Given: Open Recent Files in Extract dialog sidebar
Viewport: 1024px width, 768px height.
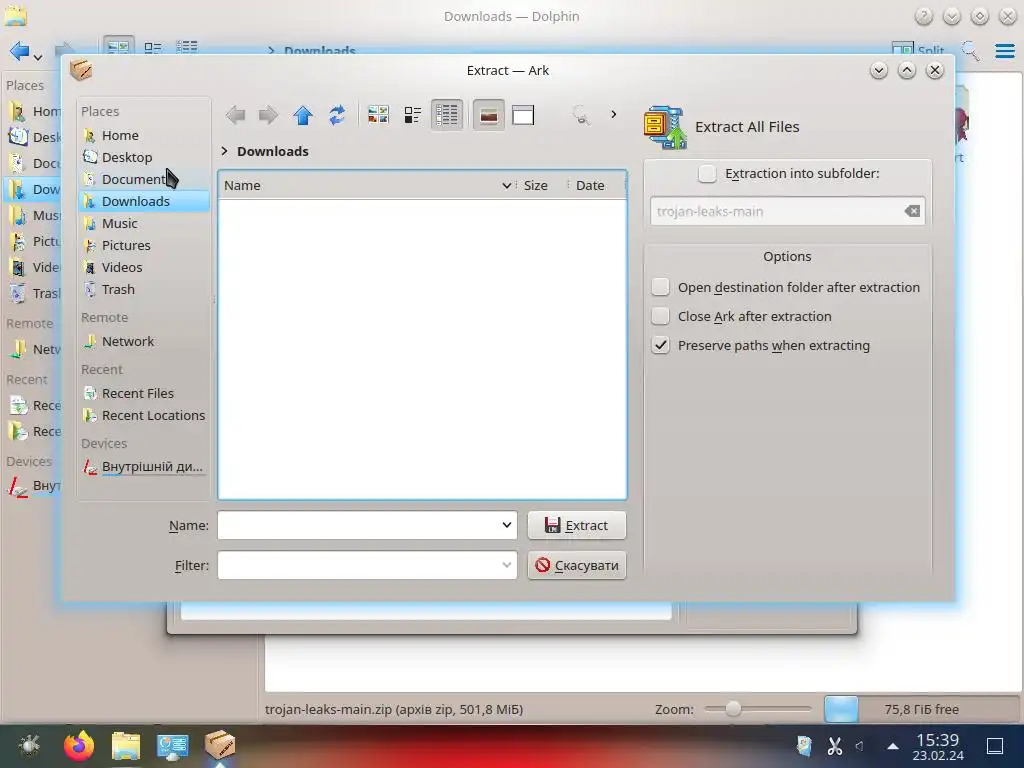Looking at the screenshot, I should click(144, 393).
